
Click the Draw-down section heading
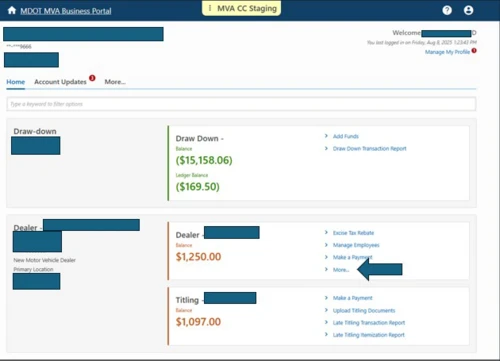click(x=35, y=131)
